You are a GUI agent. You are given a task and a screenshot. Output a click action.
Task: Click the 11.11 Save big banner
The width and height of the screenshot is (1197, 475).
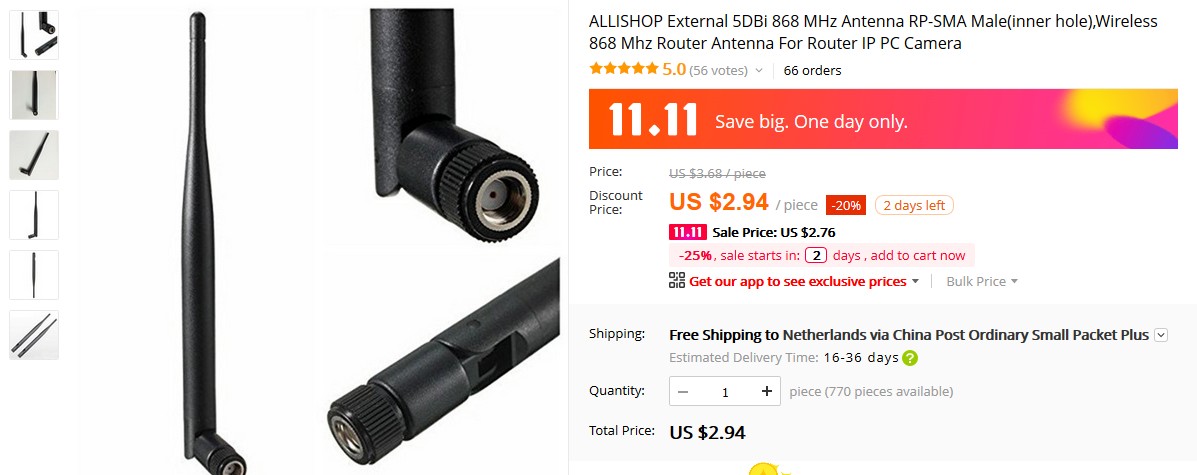(x=883, y=119)
